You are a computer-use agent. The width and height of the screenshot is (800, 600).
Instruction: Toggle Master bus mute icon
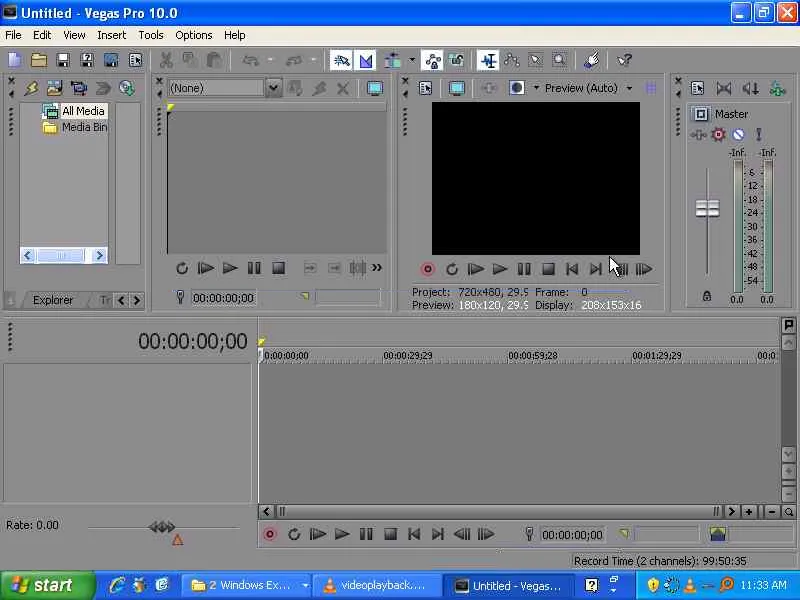[738, 134]
